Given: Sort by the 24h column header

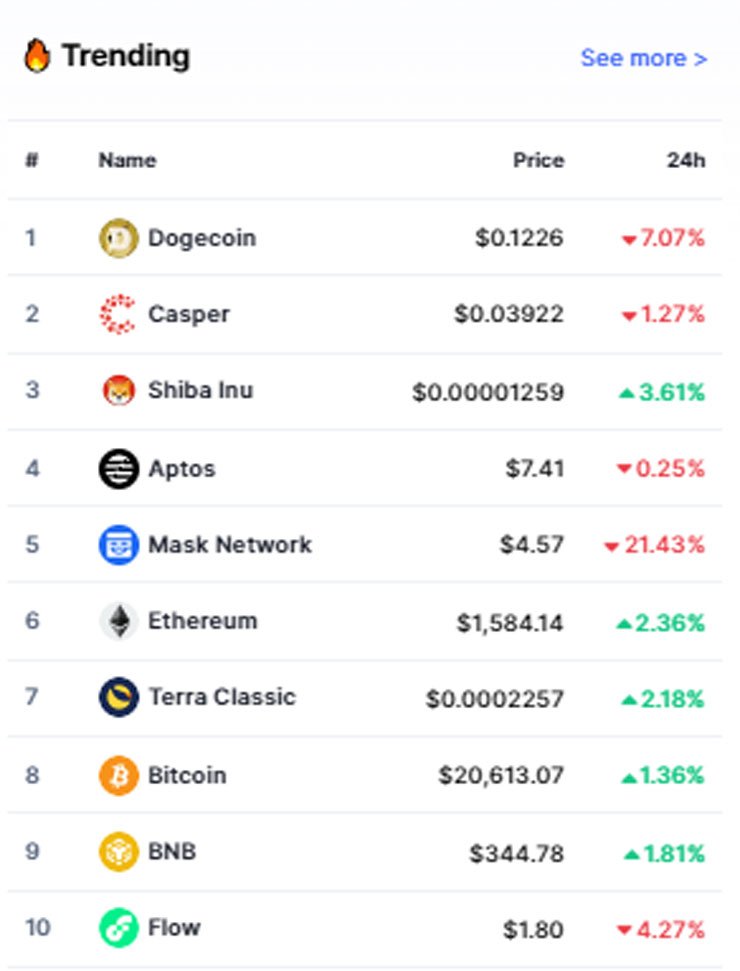Looking at the screenshot, I should pyautogui.click(x=686, y=160).
